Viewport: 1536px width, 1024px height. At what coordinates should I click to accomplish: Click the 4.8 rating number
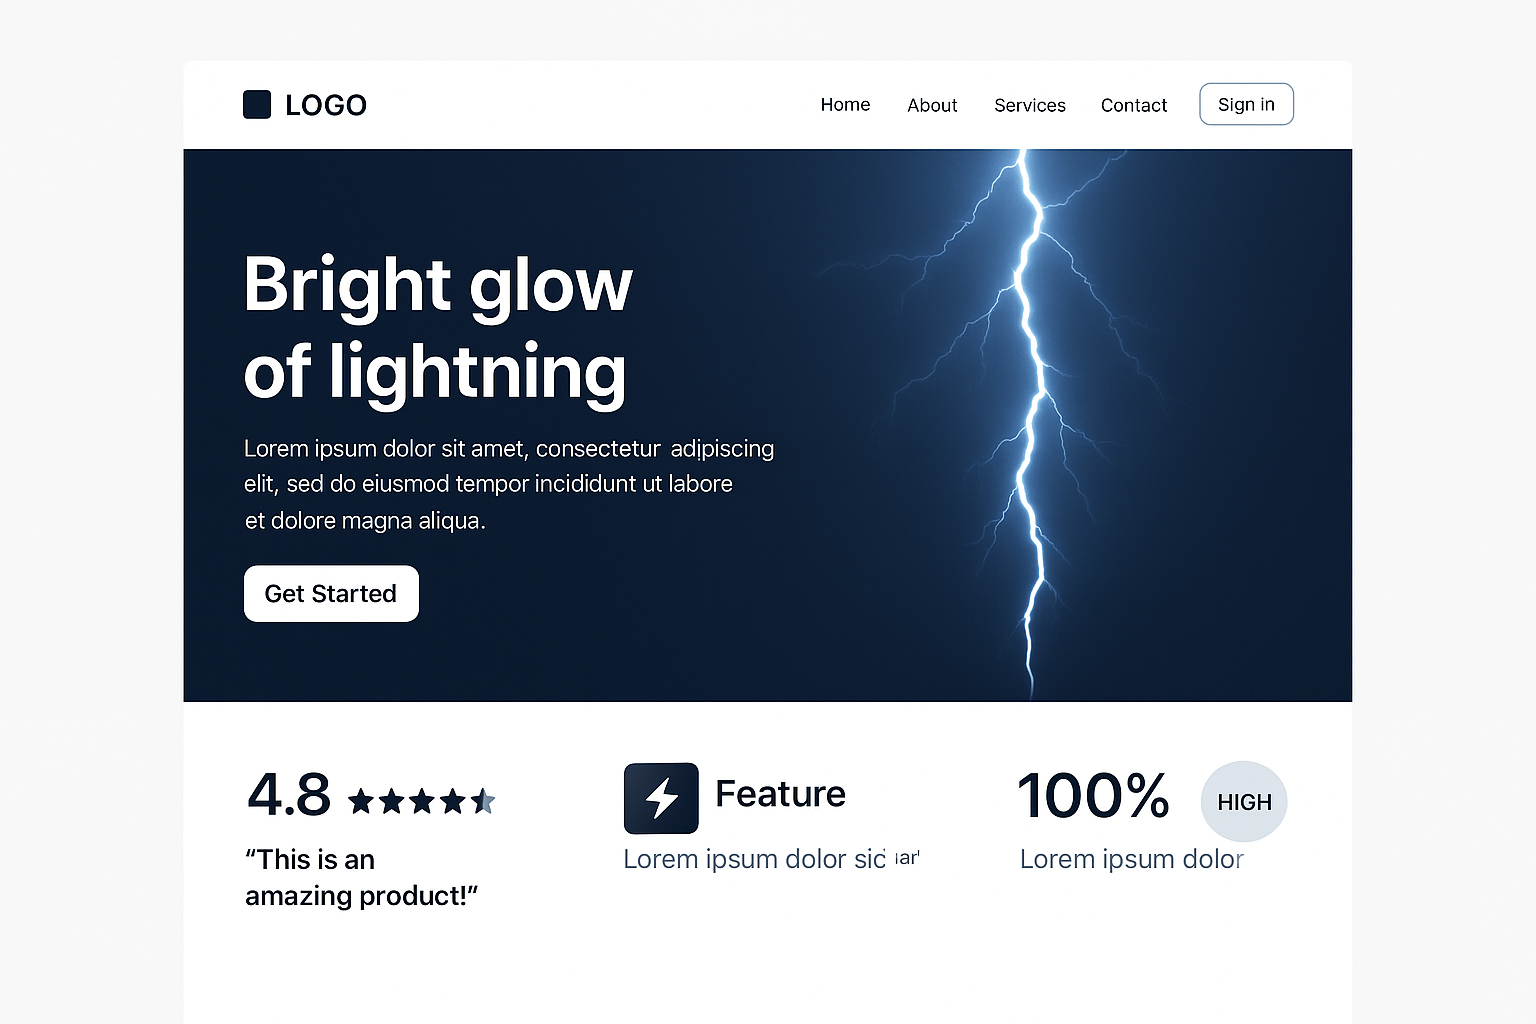coord(289,796)
